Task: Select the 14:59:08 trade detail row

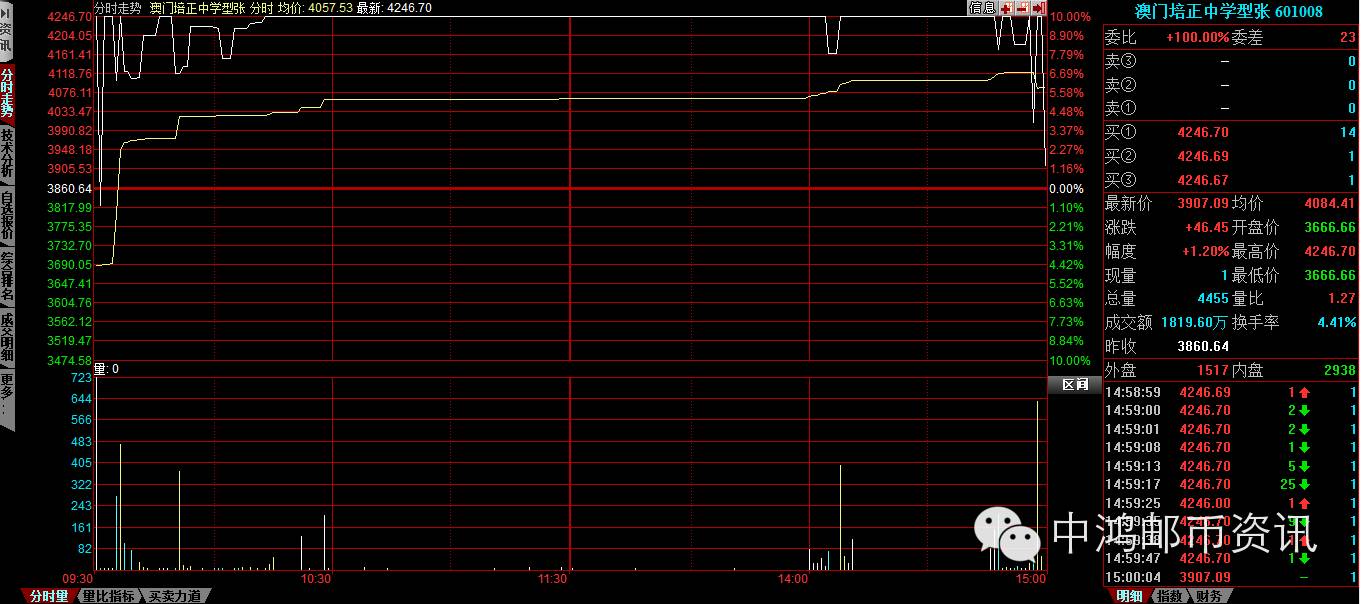Action: pyautogui.click(x=1230, y=447)
